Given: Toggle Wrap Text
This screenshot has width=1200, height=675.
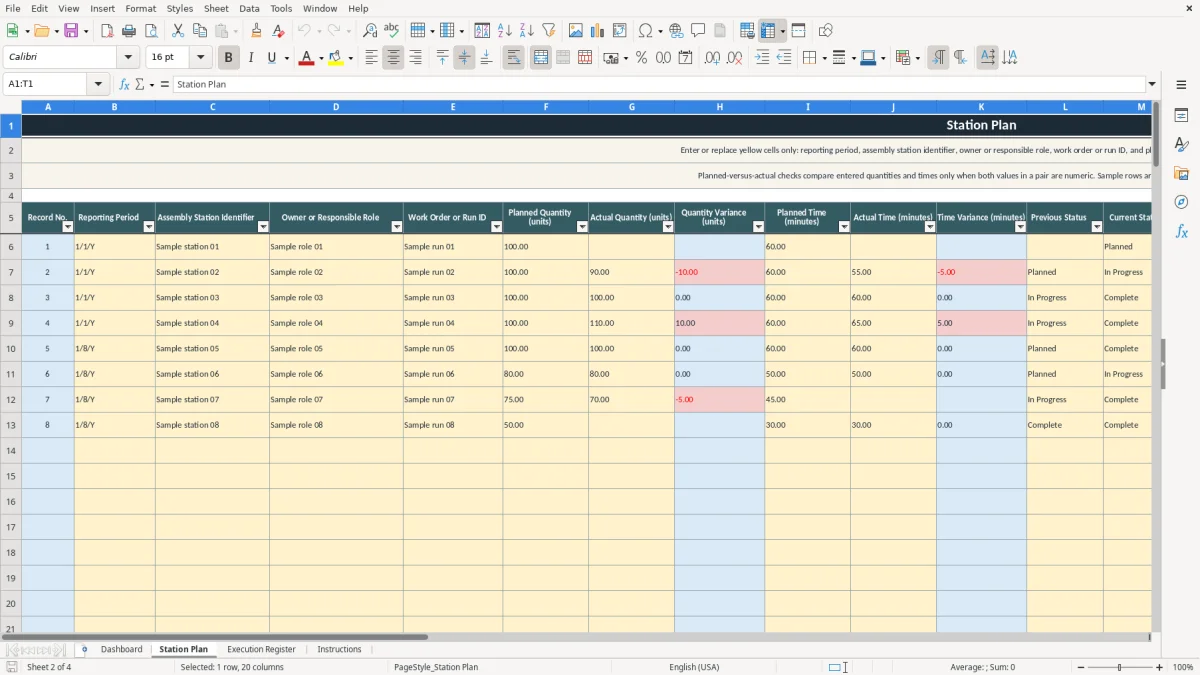Looking at the screenshot, I should tap(513, 58).
